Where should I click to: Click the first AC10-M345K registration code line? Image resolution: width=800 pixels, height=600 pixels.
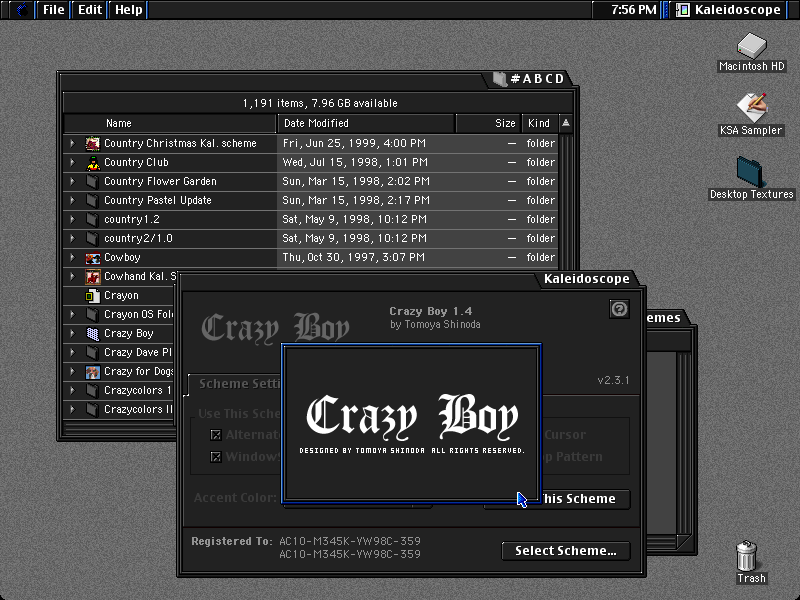click(x=350, y=541)
